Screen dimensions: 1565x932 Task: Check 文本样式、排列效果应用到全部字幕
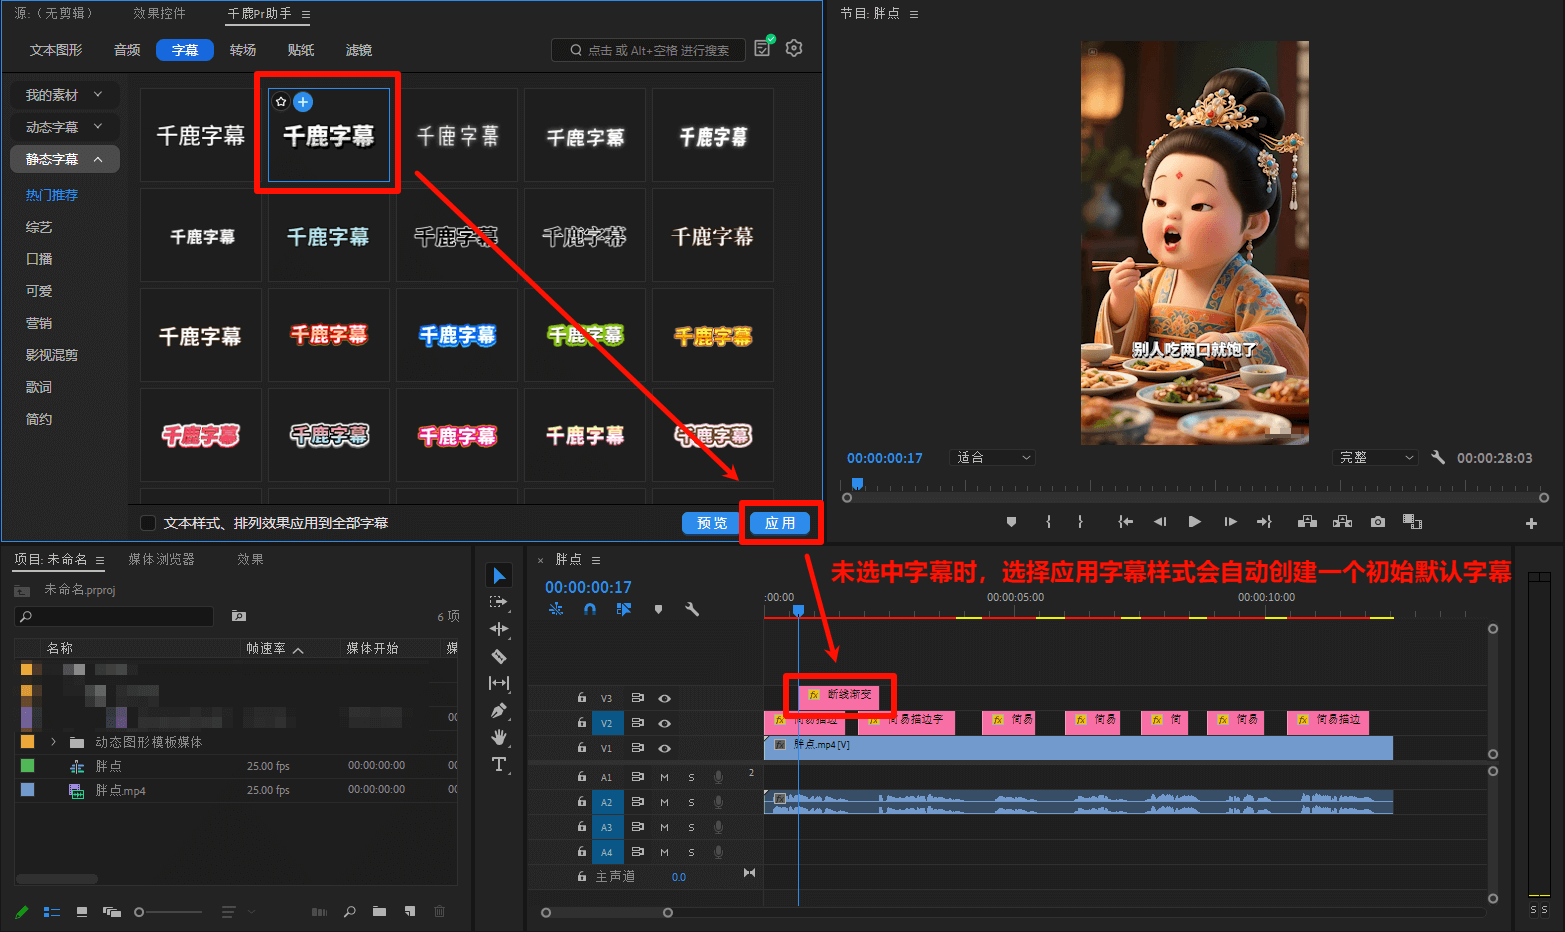(148, 521)
